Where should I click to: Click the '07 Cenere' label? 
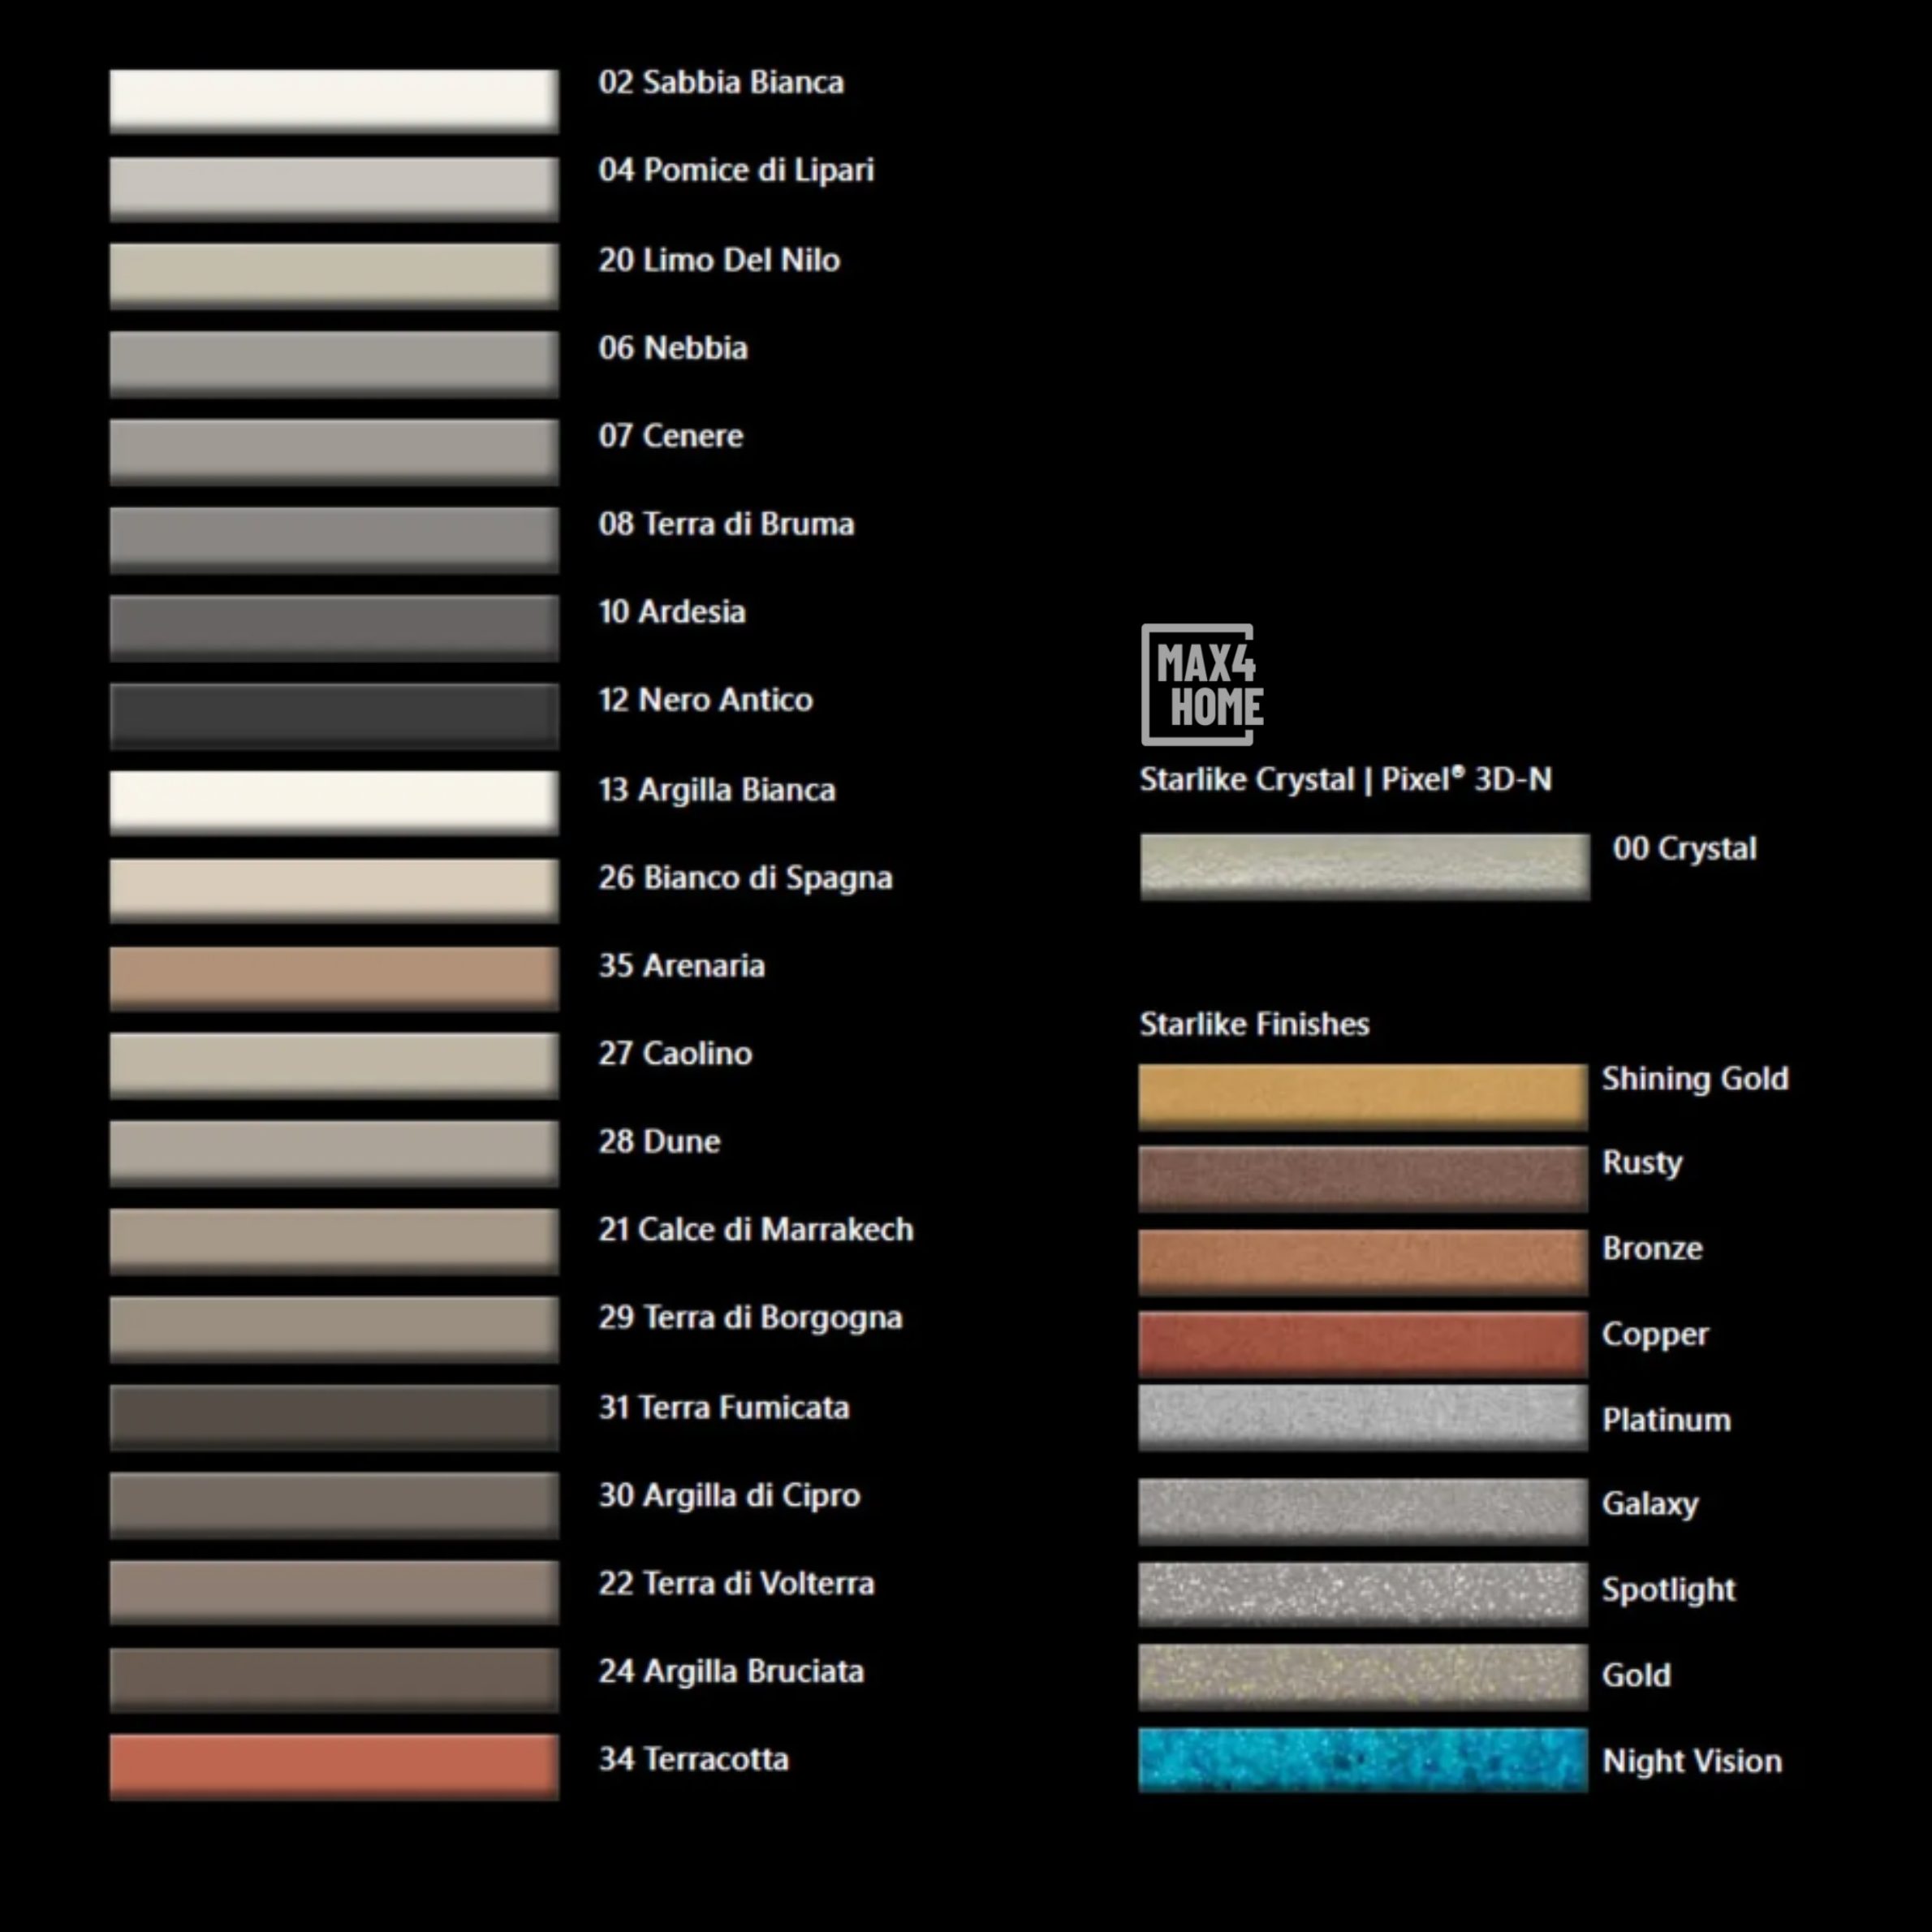[x=671, y=436]
